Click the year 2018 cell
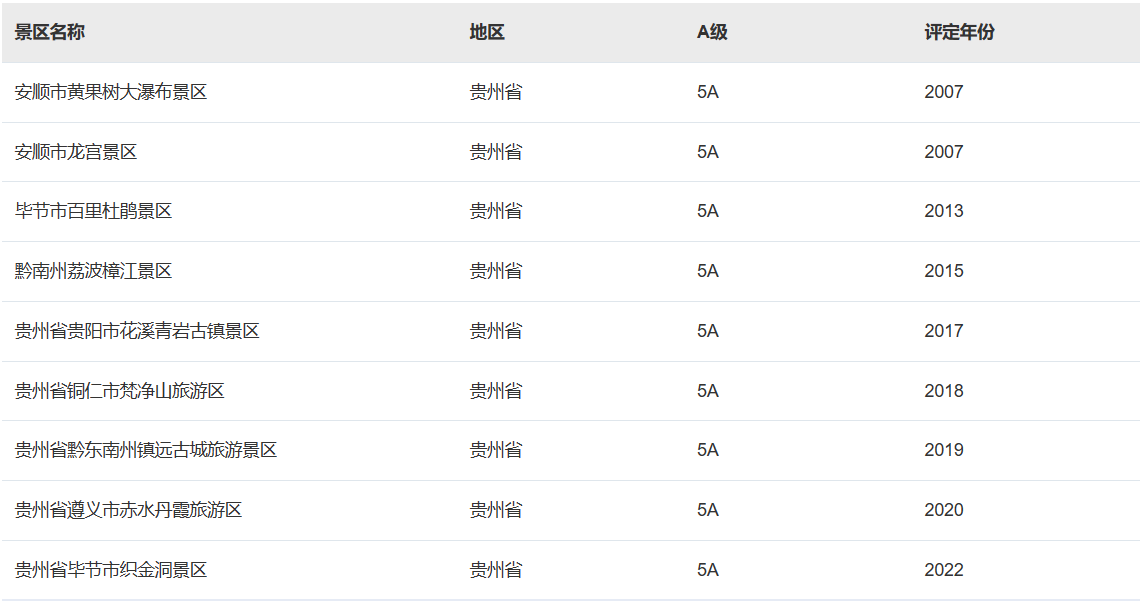 click(944, 390)
